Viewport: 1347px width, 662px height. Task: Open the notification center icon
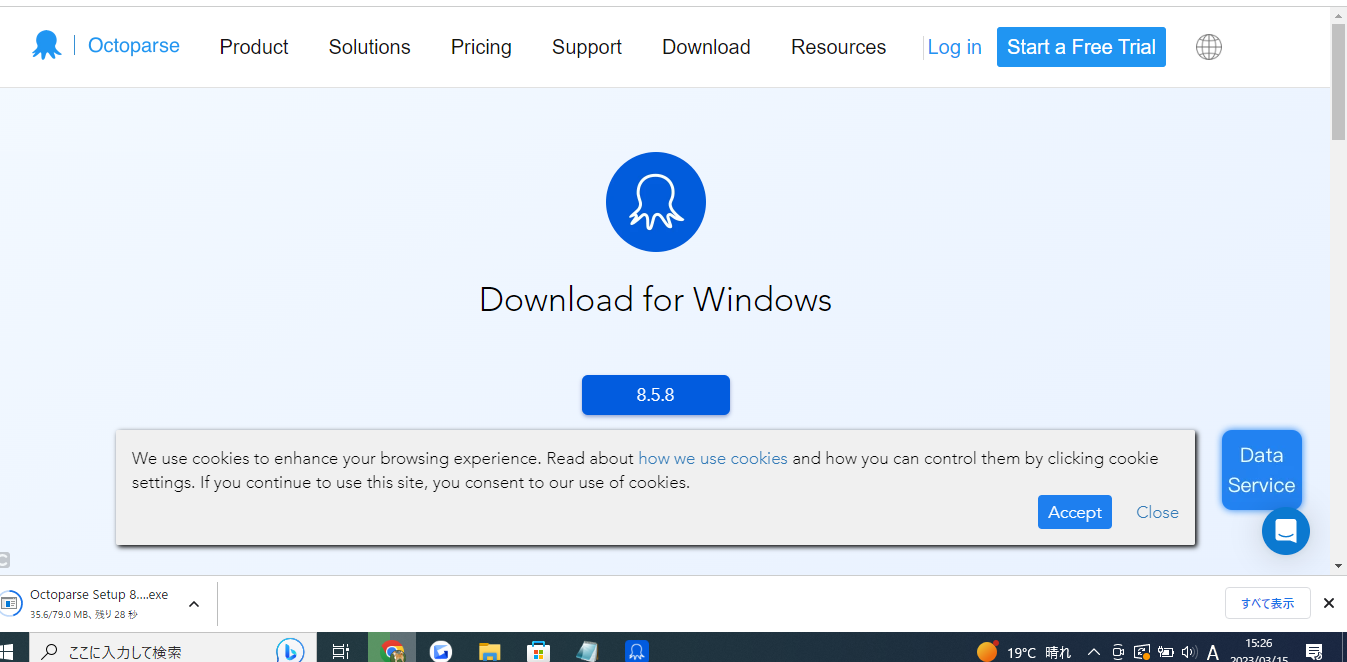tap(1315, 652)
